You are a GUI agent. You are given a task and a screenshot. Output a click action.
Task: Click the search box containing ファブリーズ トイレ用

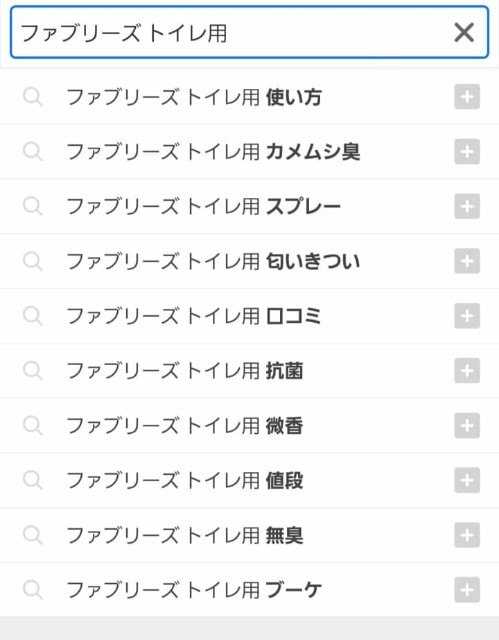coord(249,32)
